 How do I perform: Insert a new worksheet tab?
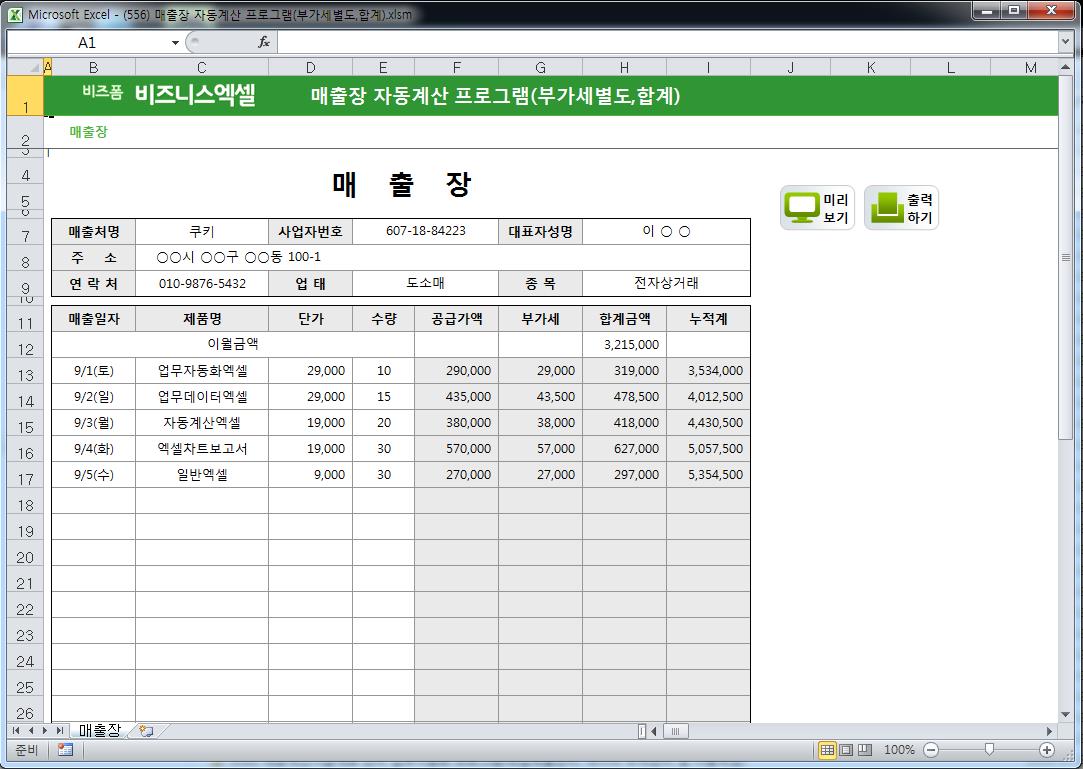pos(147,731)
